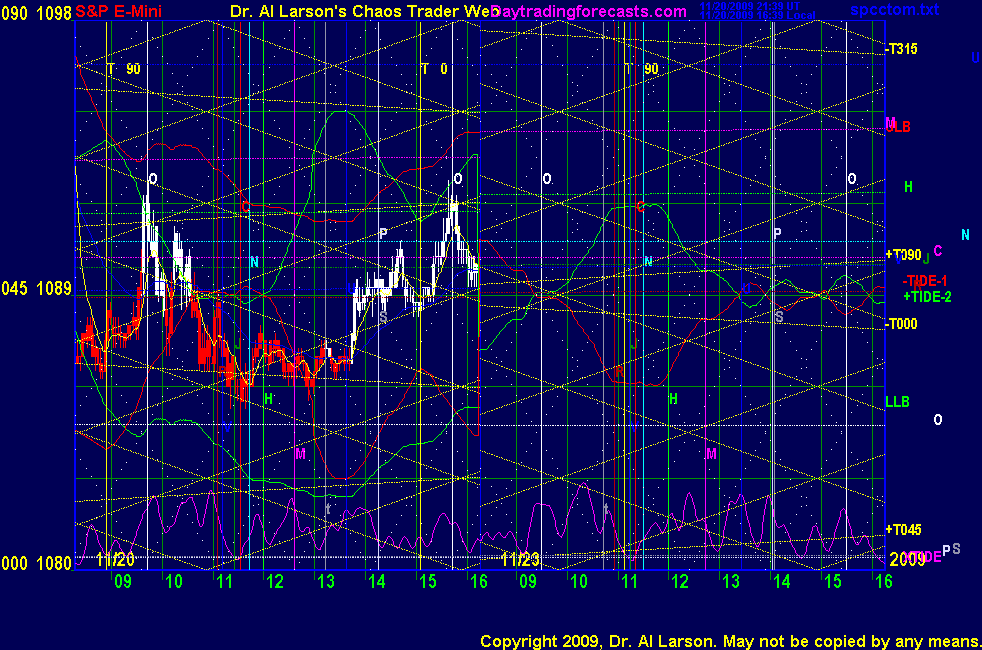Click the green LLB band label
Screen dimensions: 982x650
897,401
